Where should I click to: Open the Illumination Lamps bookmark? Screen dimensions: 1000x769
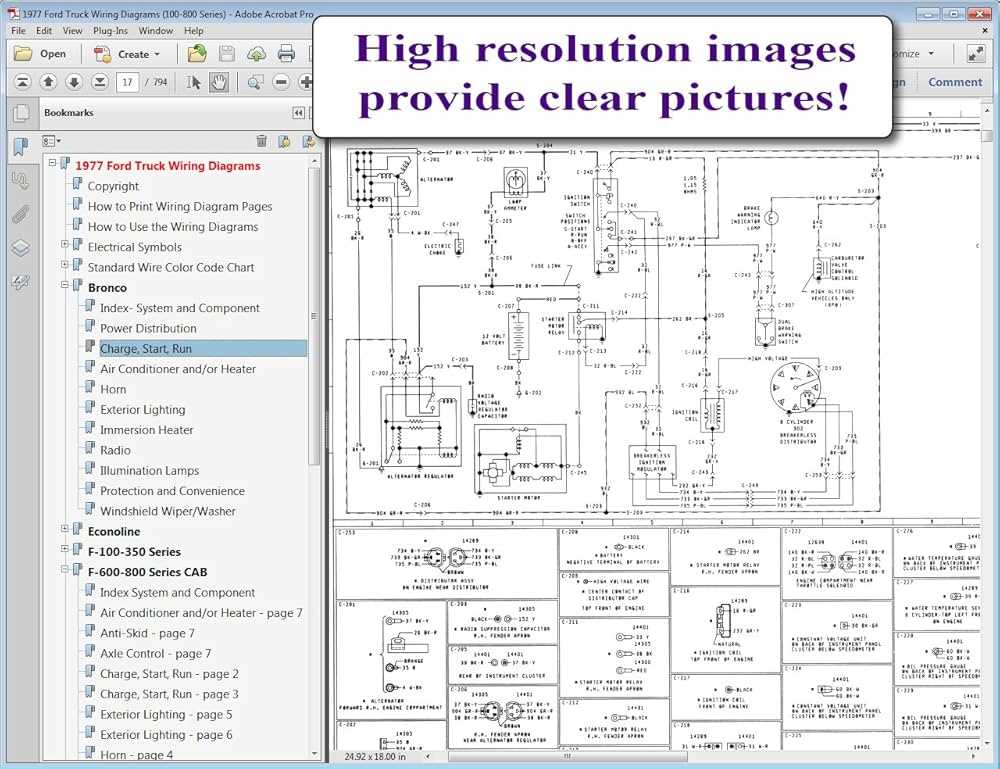click(149, 471)
